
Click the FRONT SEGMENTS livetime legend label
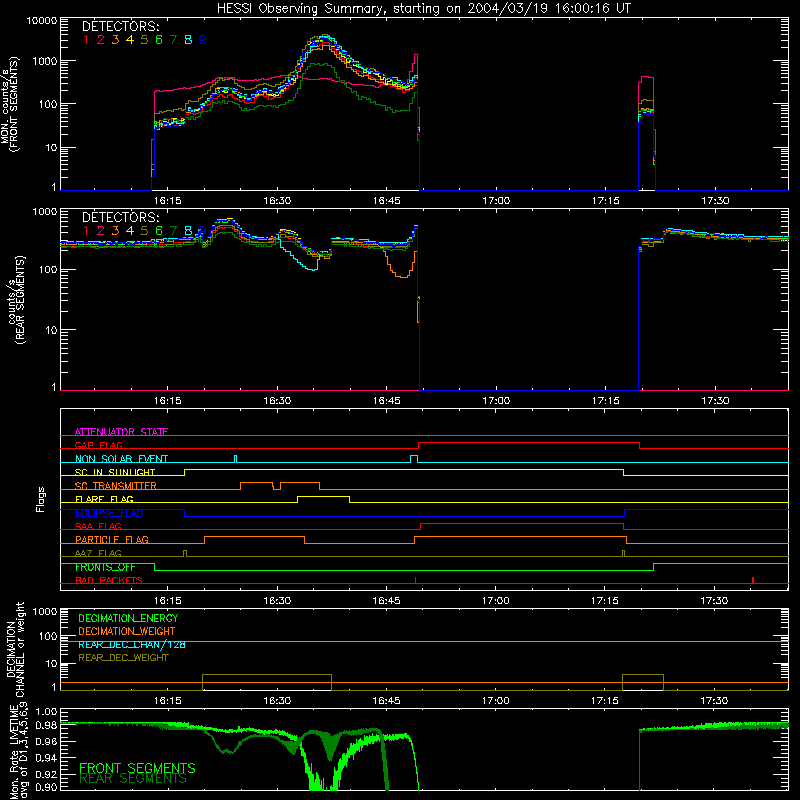pyautogui.click(x=137, y=768)
